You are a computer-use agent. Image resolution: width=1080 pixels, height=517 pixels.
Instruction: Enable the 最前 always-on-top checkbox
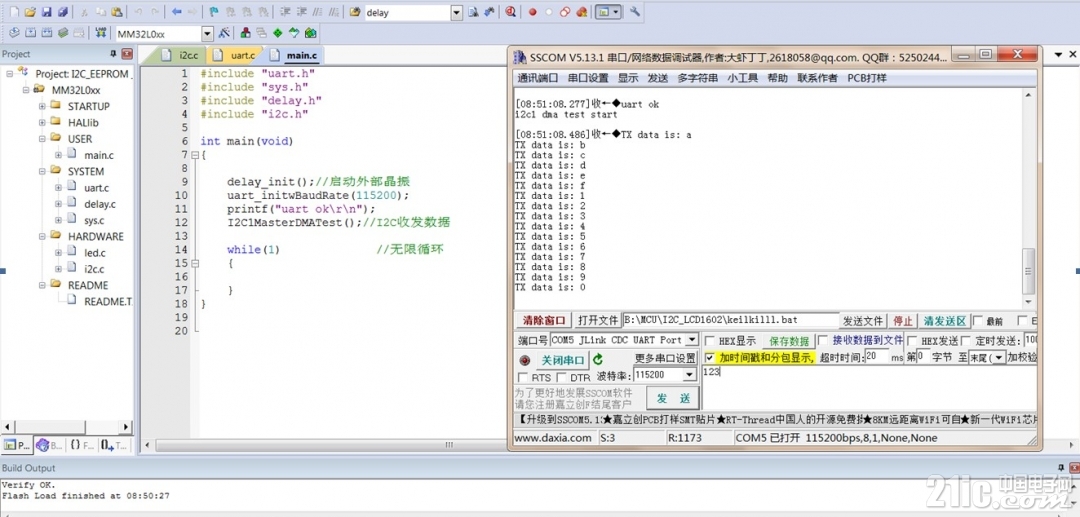point(978,321)
